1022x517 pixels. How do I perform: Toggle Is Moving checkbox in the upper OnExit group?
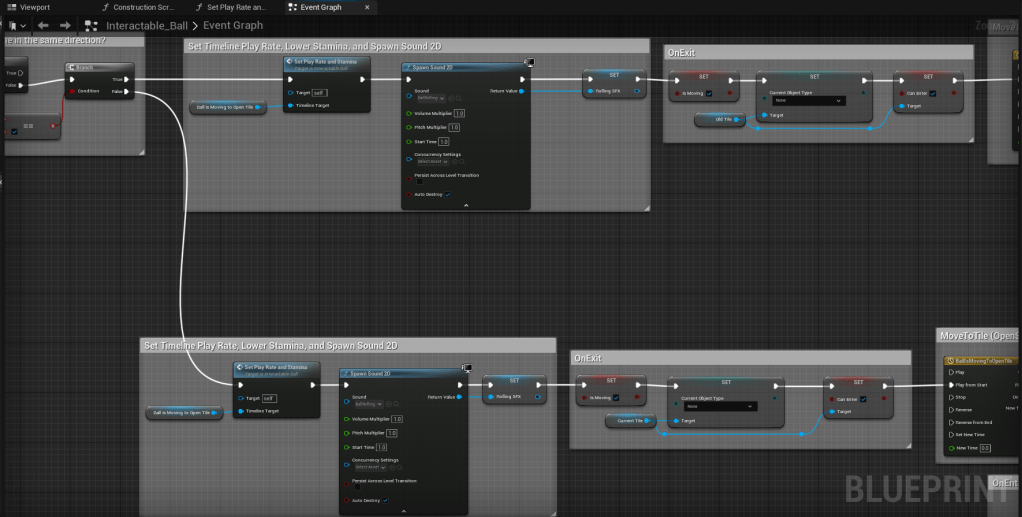click(709, 93)
